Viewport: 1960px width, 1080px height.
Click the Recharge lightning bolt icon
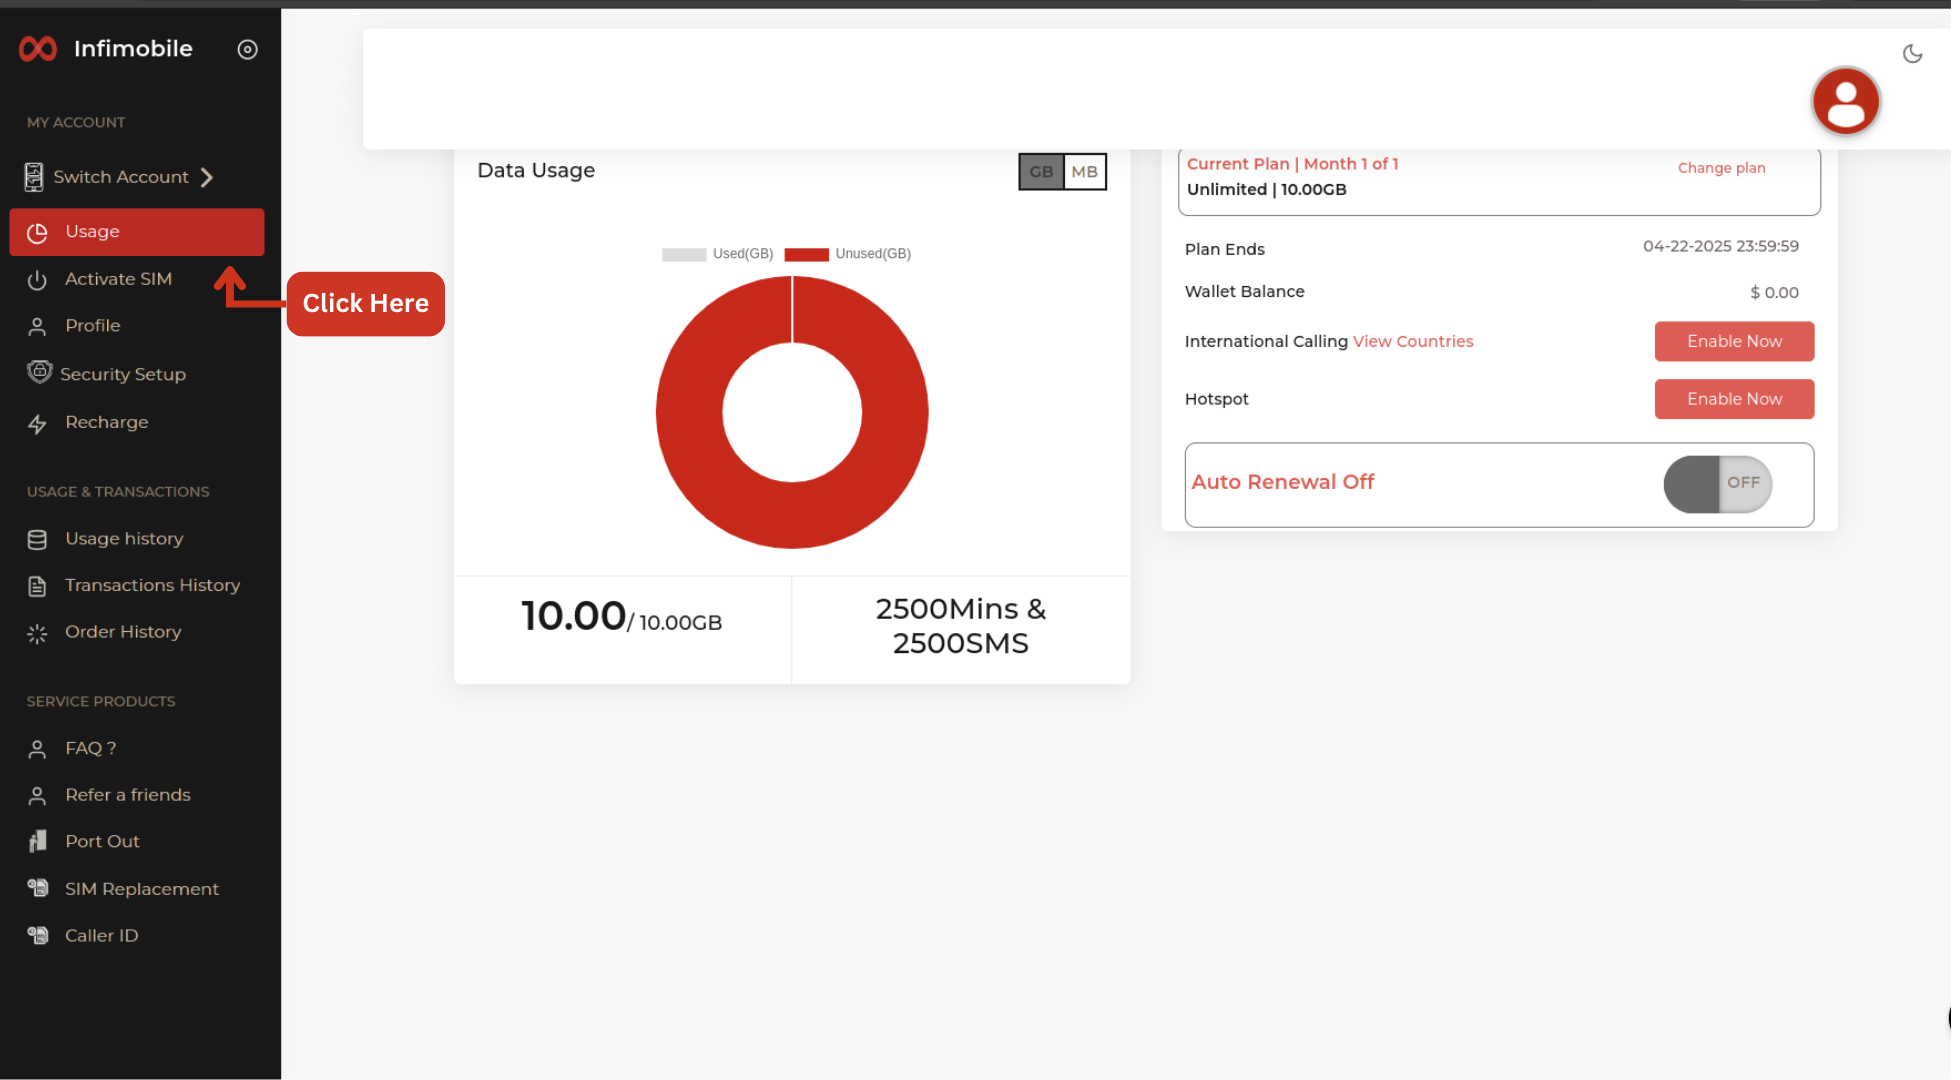37,424
